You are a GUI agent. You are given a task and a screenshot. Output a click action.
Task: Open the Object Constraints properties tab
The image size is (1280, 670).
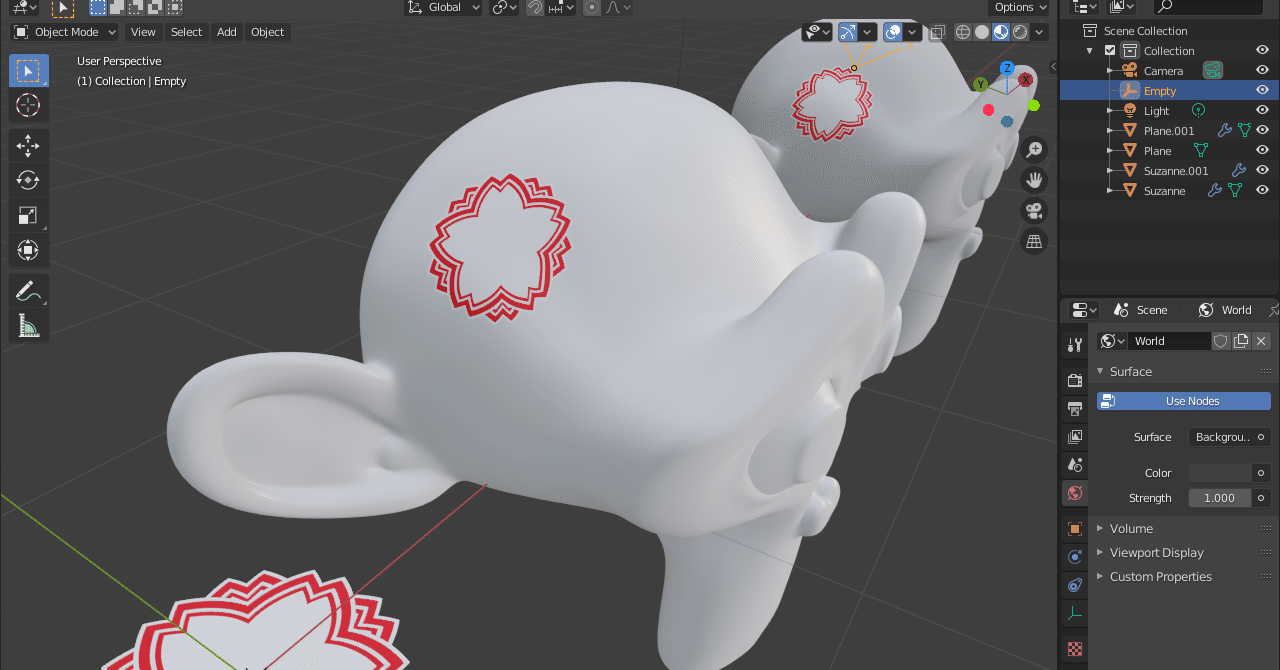1075,585
